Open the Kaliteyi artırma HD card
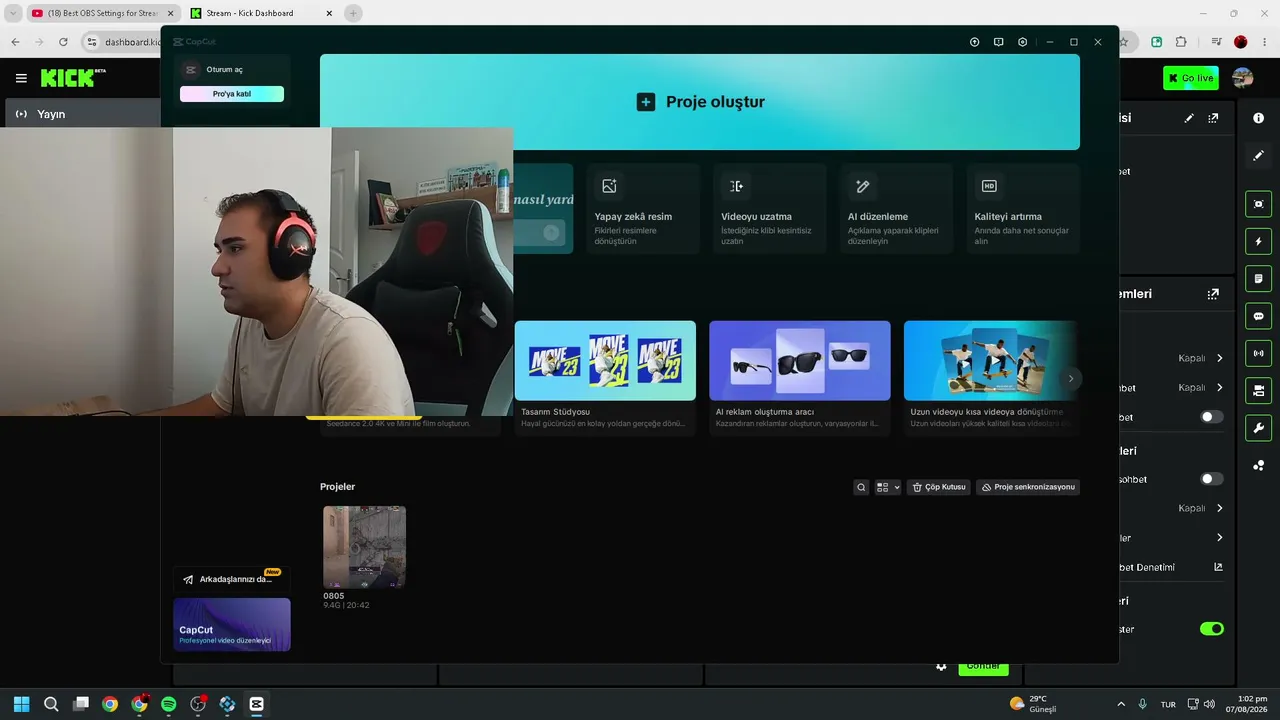This screenshot has width=1280, height=720. [1023, 209]
